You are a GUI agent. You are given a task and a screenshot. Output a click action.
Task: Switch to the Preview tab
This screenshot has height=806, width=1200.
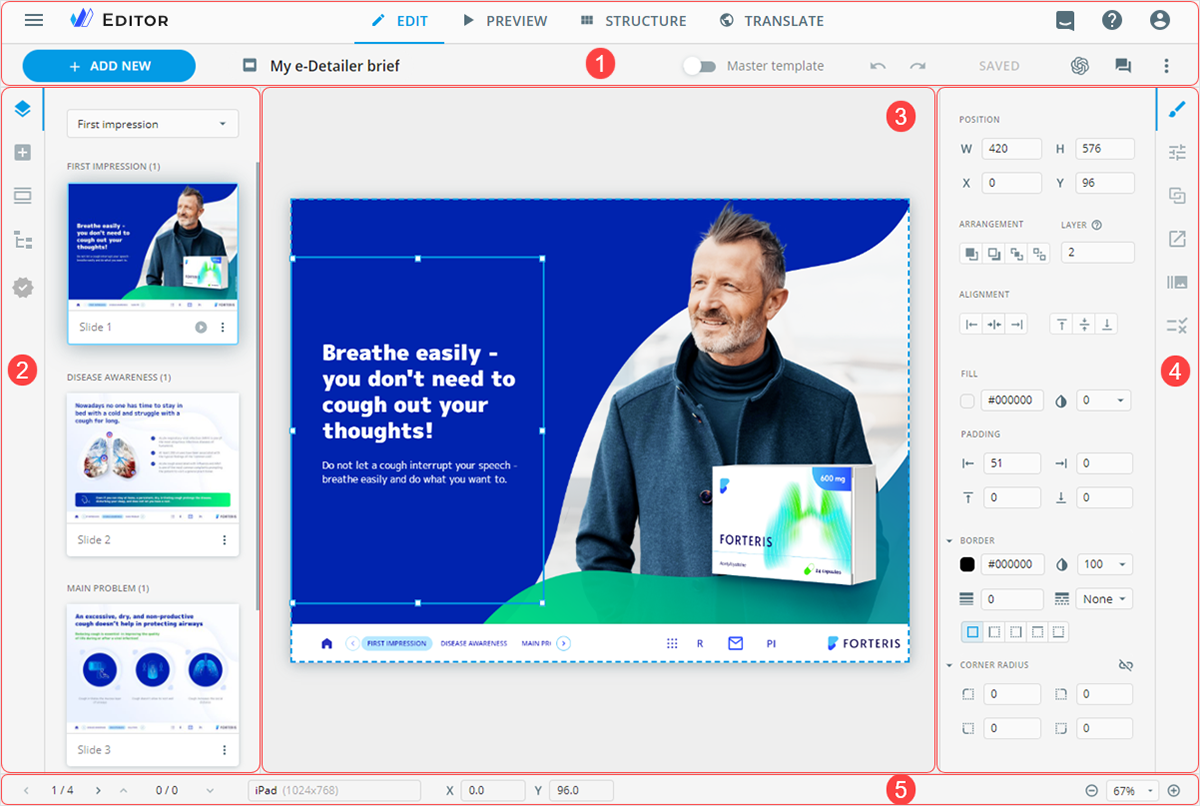pyautogui.click(x=505, y=21)
